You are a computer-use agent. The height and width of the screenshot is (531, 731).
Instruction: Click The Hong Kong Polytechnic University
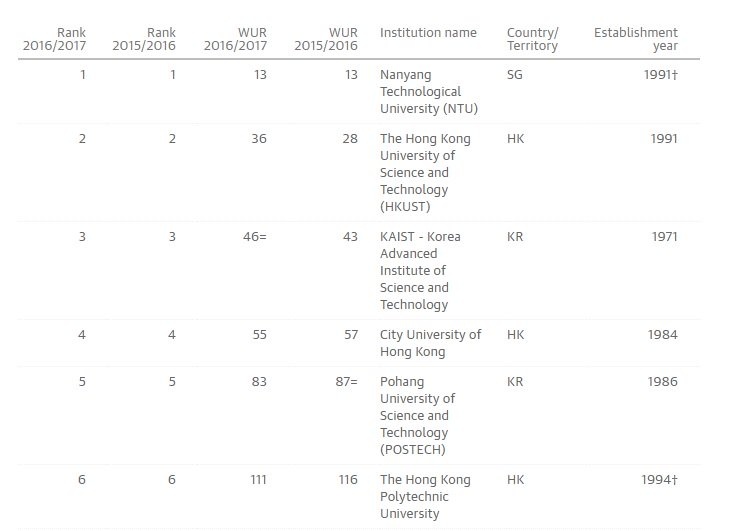coord(425,496)
